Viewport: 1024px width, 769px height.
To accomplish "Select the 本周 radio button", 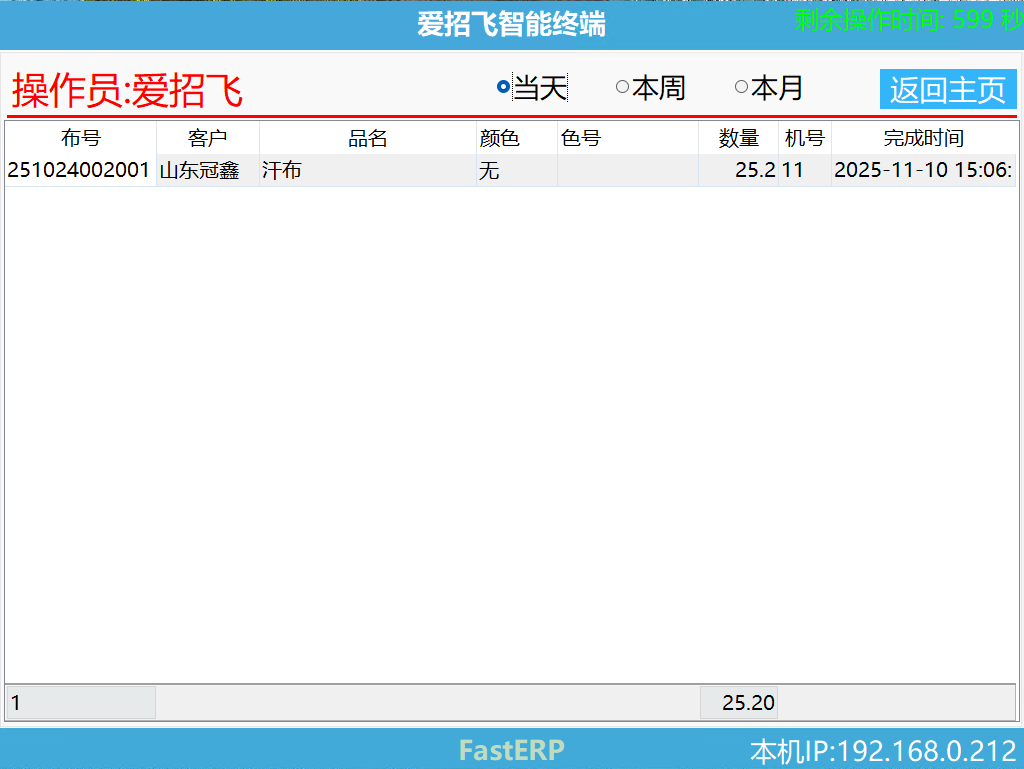I will click(624, 88).
